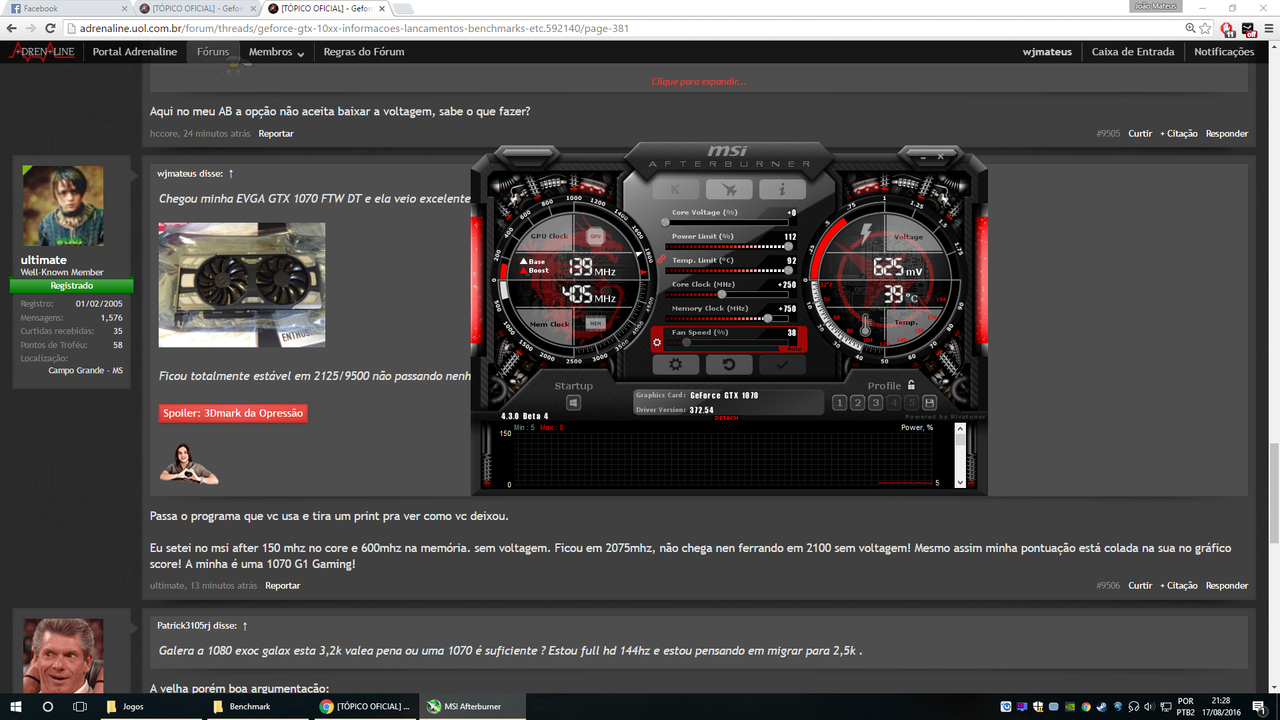Toggle power and temp limit link icon
Image resolution: width=1280 pixels, height=720 pixels.
coord(661,258)
